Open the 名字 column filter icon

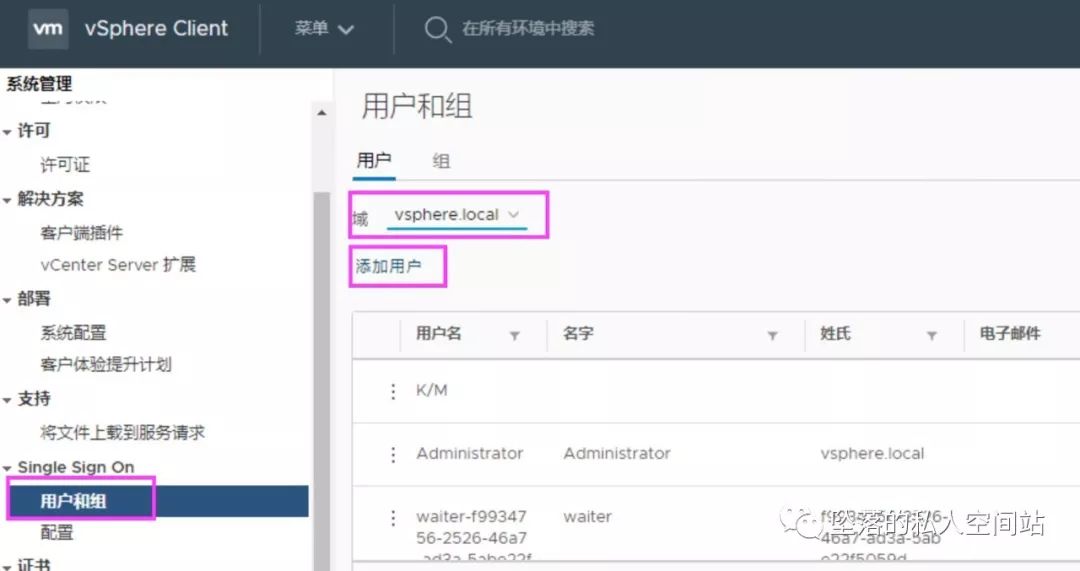coord(772,335)
